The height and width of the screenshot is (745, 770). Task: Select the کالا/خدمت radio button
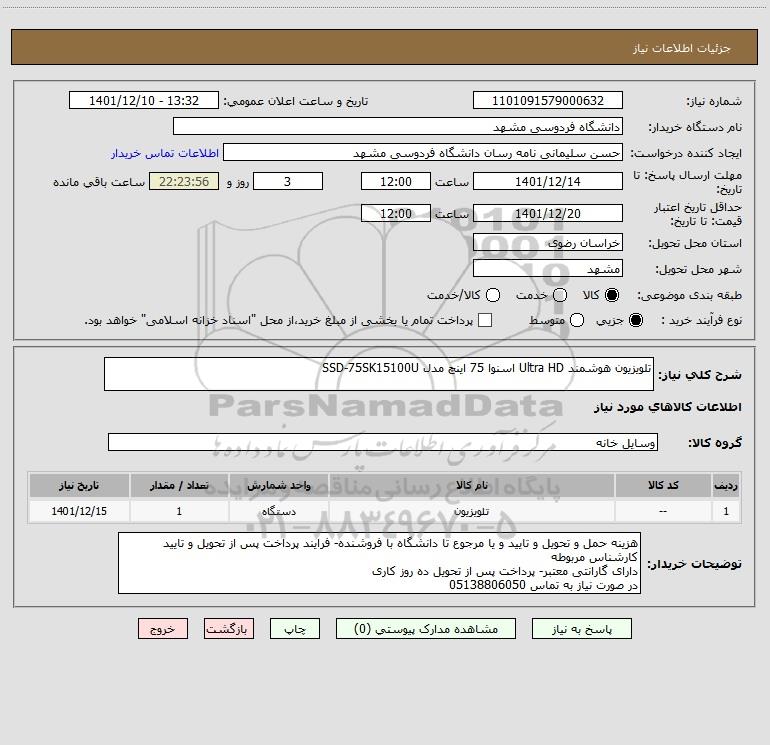click(x=493, y=295)
